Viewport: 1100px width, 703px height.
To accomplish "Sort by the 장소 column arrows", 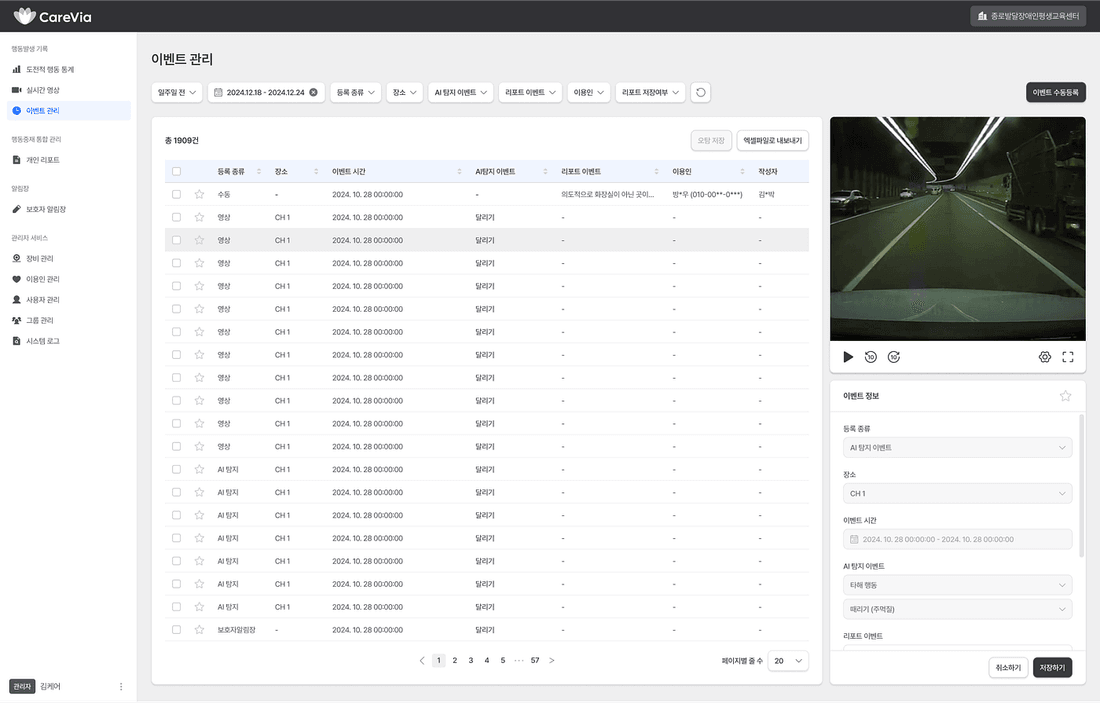I will [316, 171].
